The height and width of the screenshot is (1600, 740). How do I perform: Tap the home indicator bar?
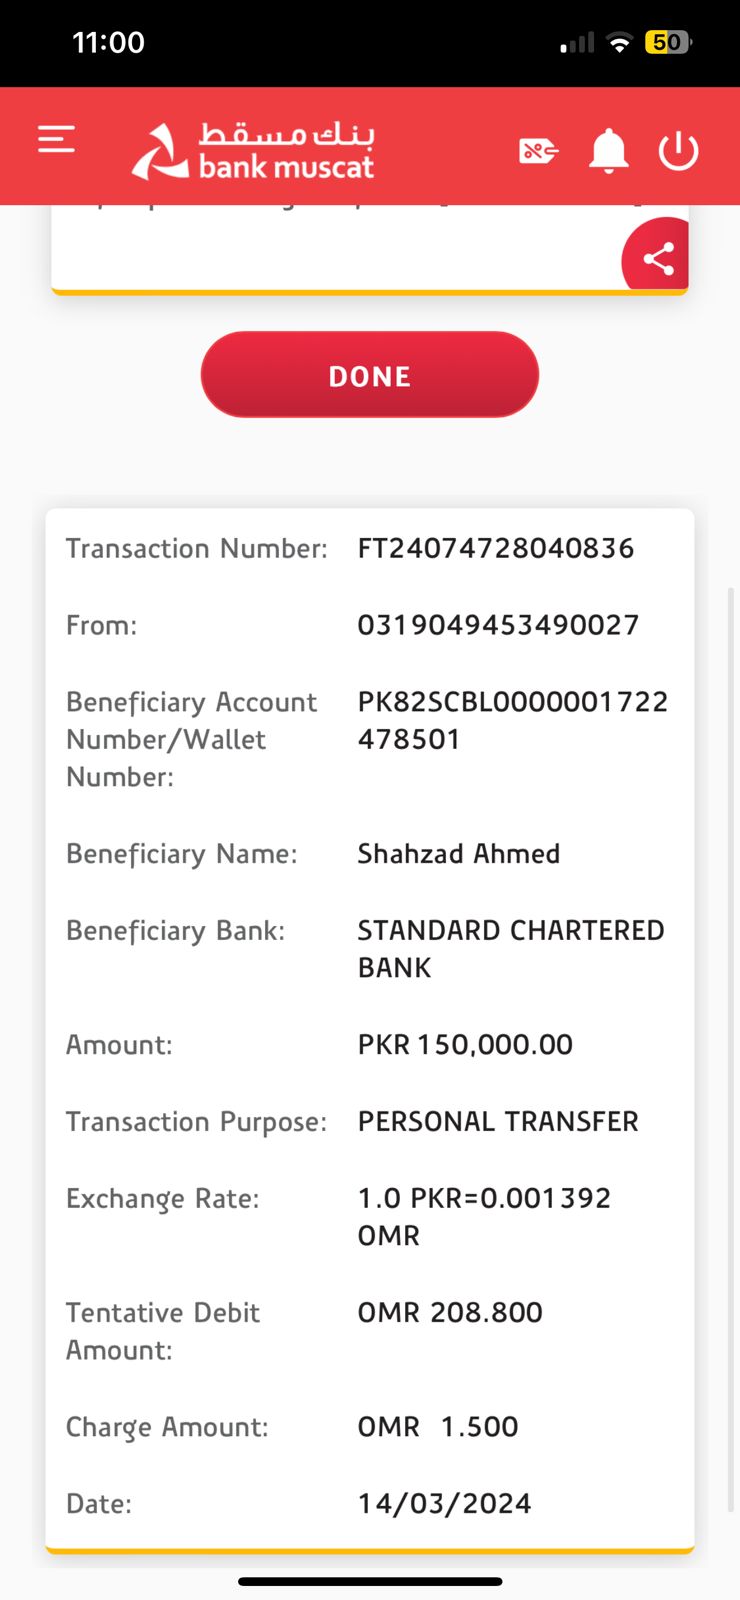point(370,1581)
